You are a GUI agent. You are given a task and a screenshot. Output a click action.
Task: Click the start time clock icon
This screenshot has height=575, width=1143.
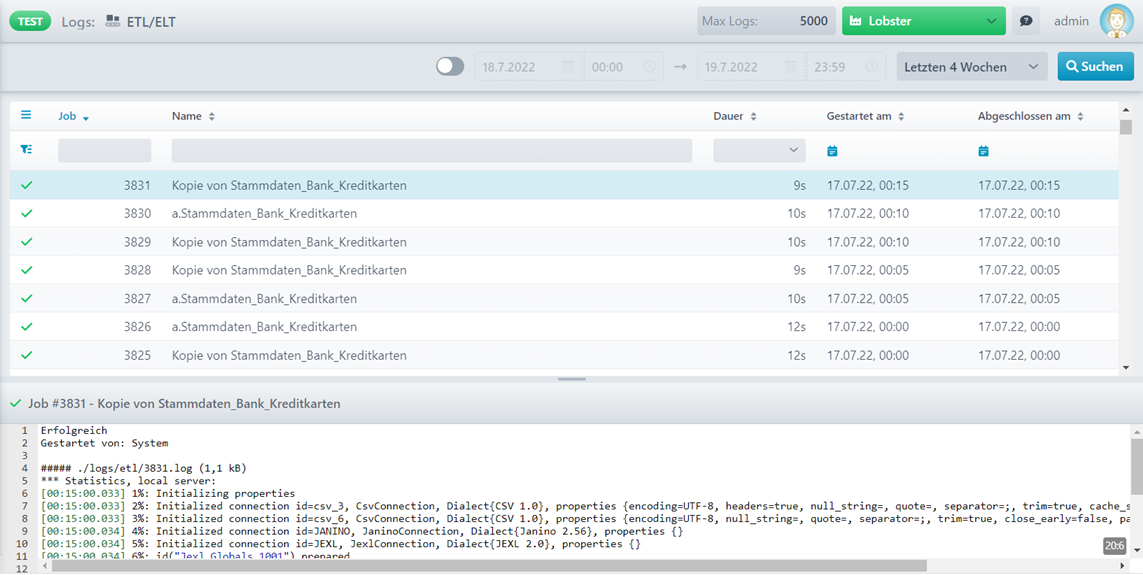click(x=649, y=66)
